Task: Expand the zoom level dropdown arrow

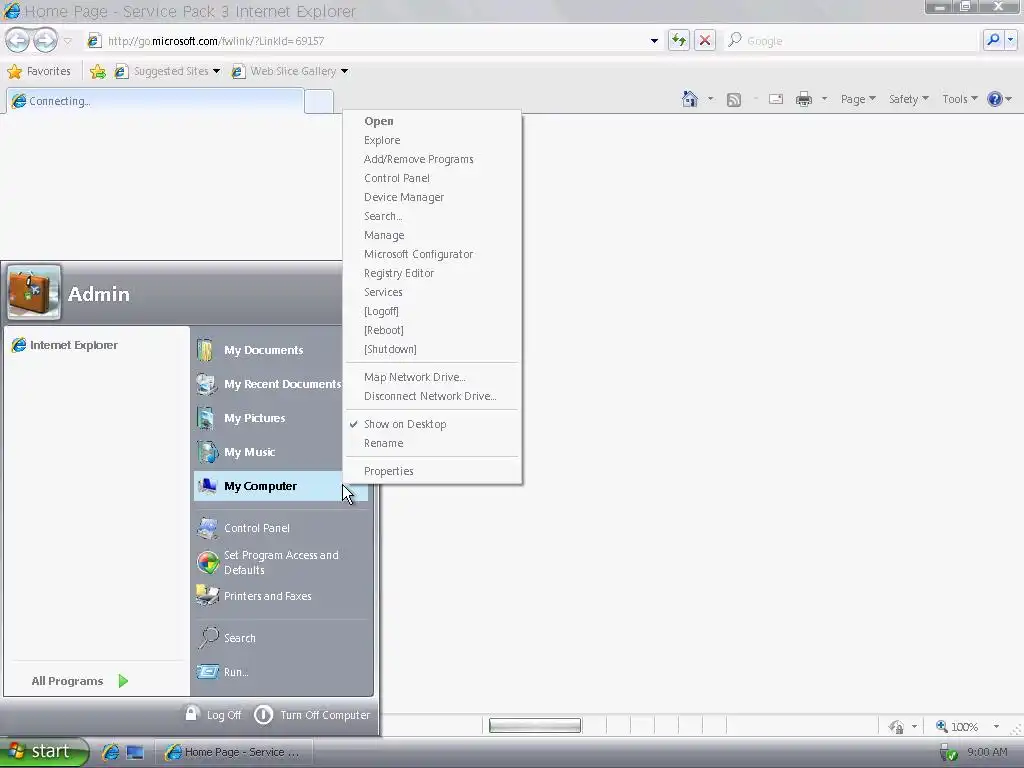Action: coord(996,726)
